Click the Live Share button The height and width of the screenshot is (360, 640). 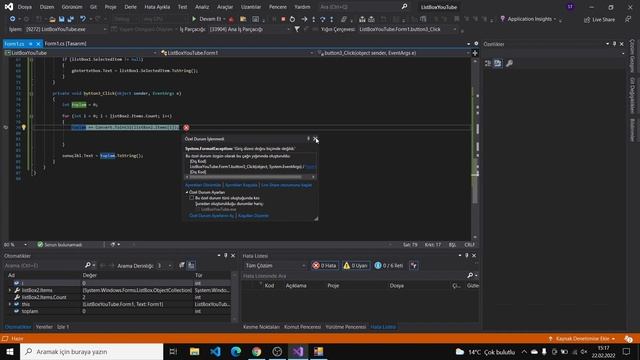coord(599,20)
